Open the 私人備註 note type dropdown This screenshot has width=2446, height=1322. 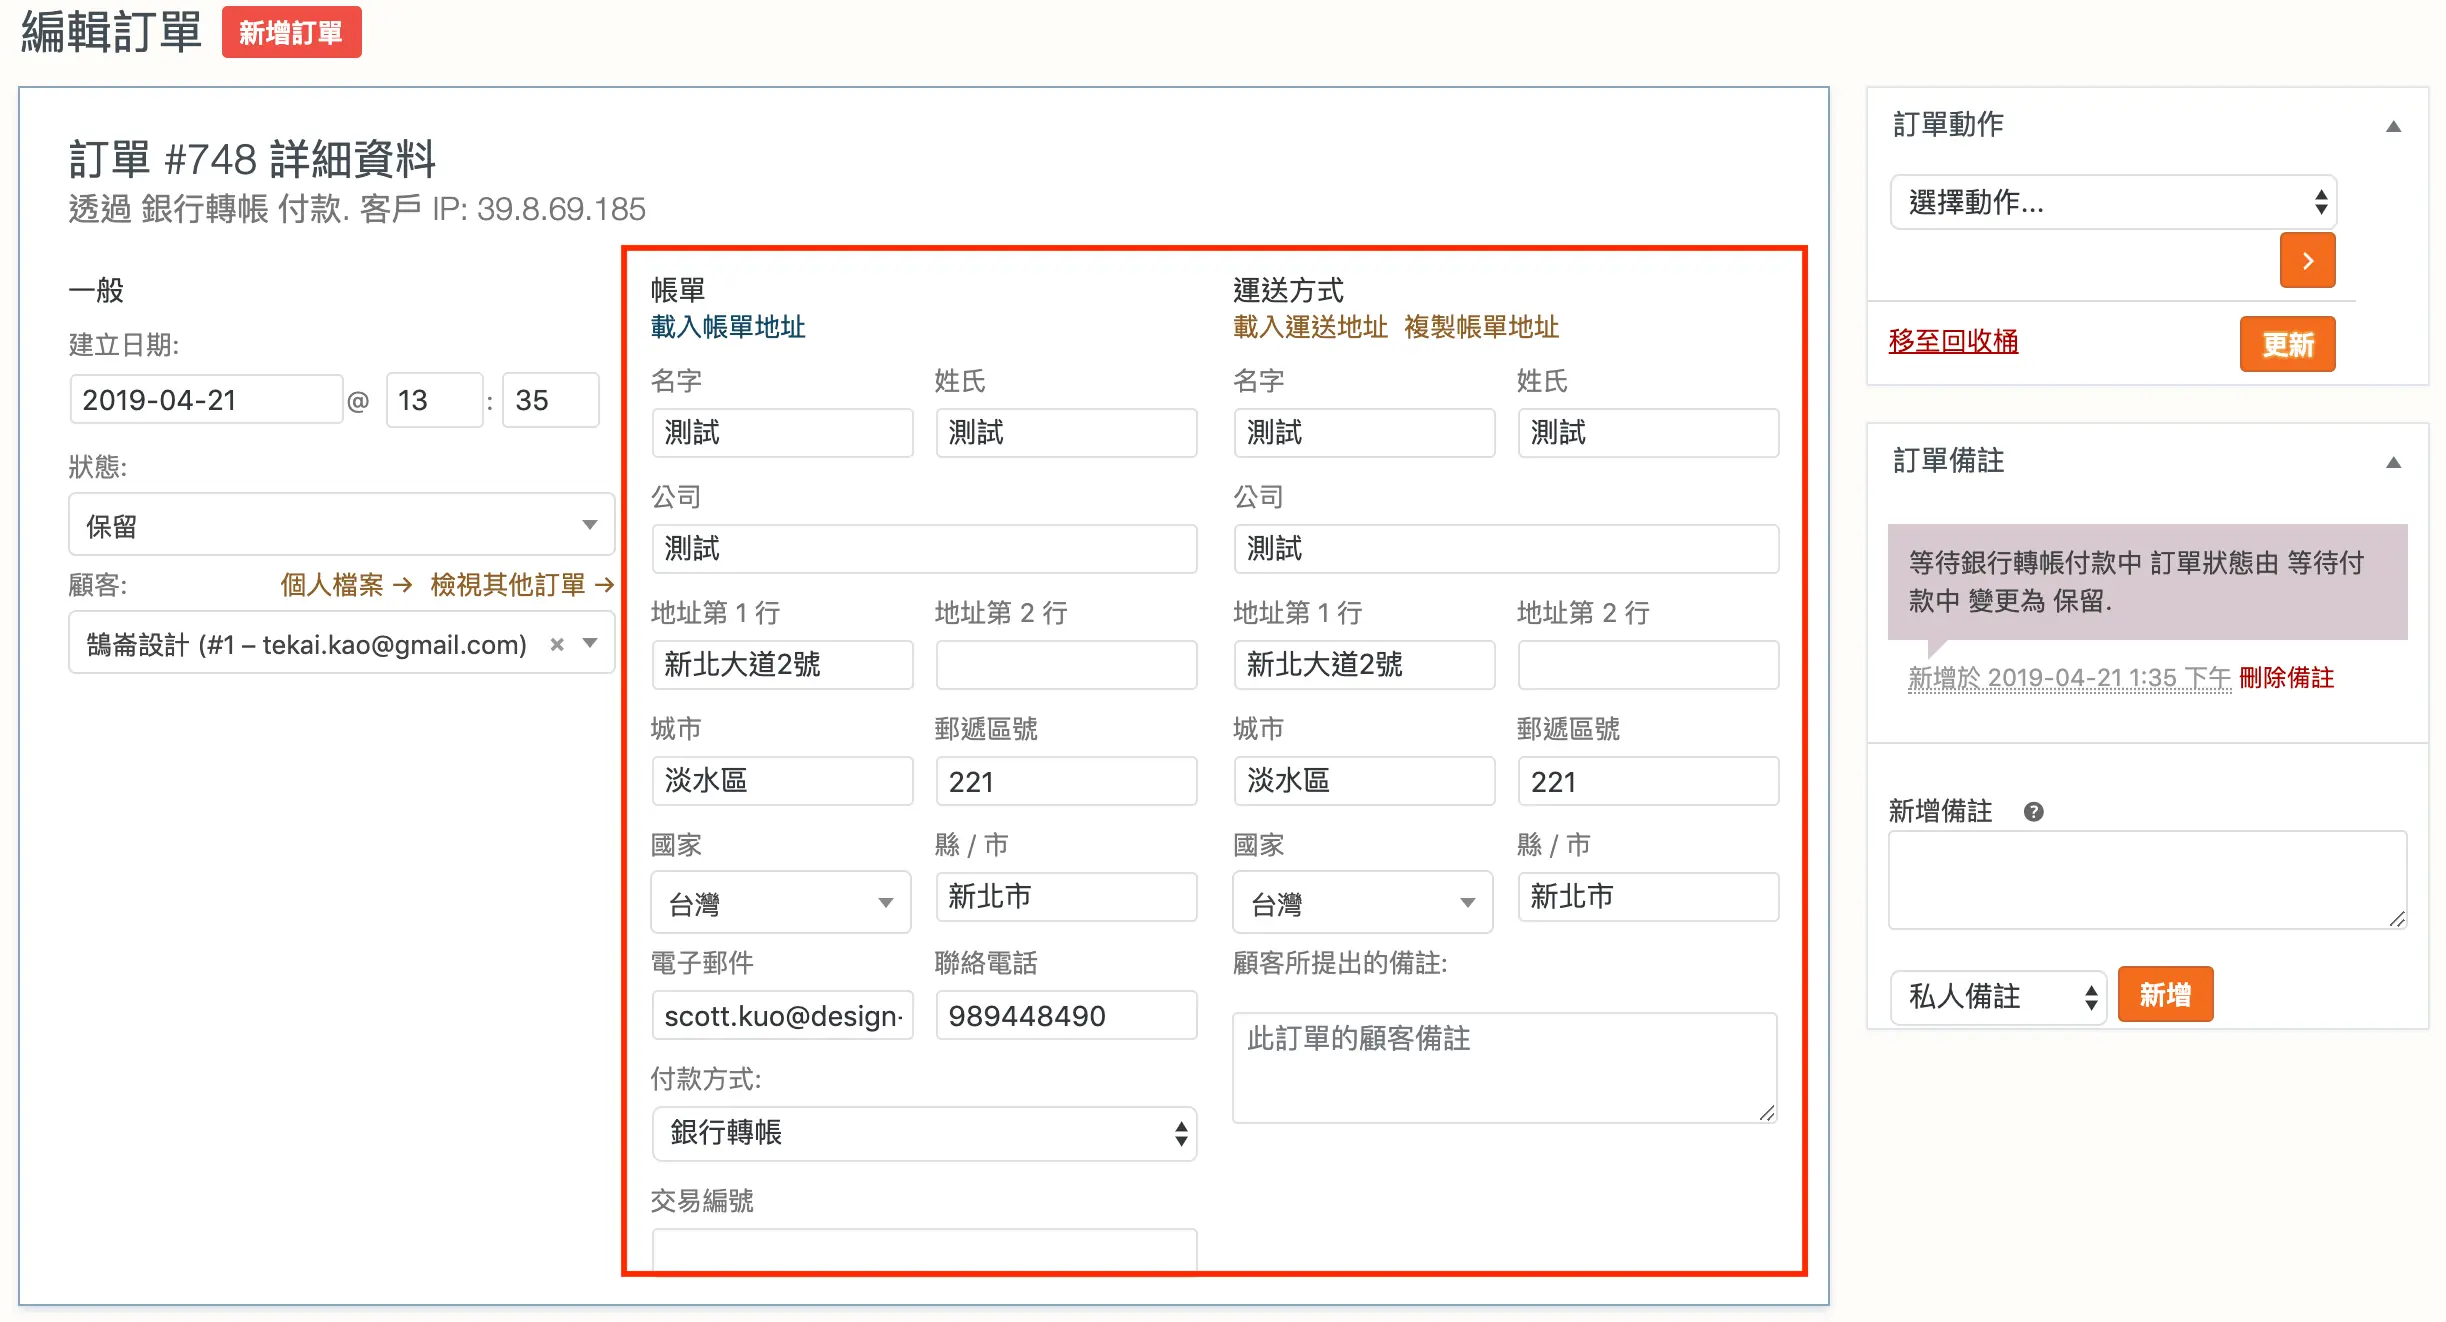1998,996
